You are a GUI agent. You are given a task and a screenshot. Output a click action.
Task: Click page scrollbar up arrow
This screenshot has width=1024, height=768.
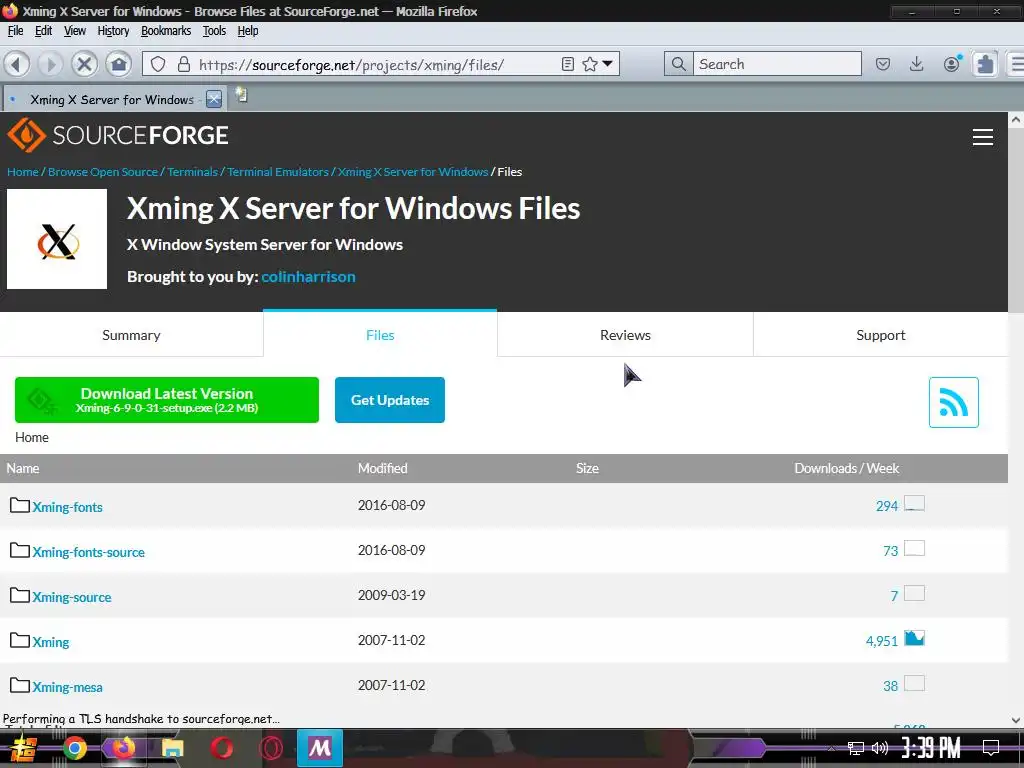click(1016, 120)
